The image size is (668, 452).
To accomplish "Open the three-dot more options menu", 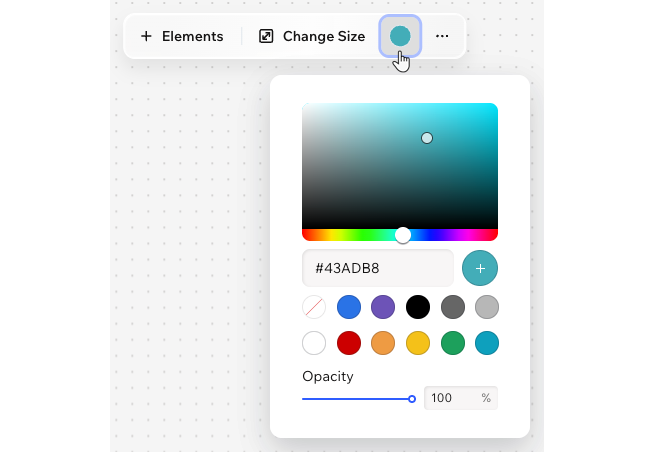I will point(442,36).
